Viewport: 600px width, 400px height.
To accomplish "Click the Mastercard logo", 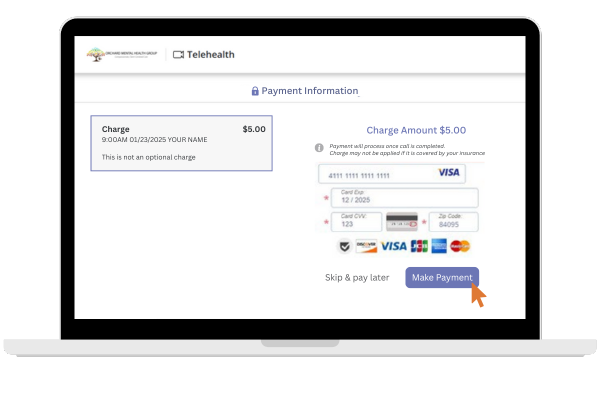I will 460,246.
